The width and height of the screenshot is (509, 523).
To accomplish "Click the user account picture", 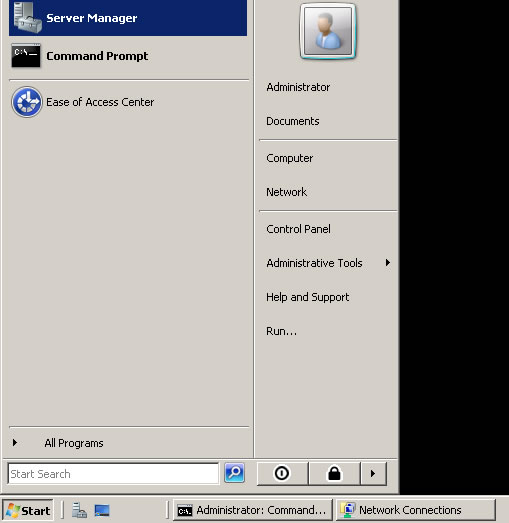I will pos(328,31).
